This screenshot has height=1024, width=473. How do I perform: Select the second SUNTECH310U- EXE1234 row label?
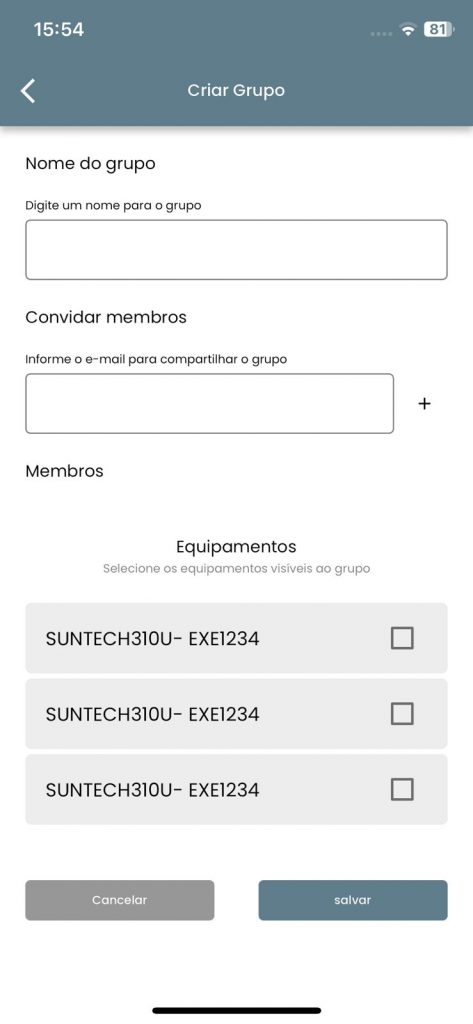point(152,714)
